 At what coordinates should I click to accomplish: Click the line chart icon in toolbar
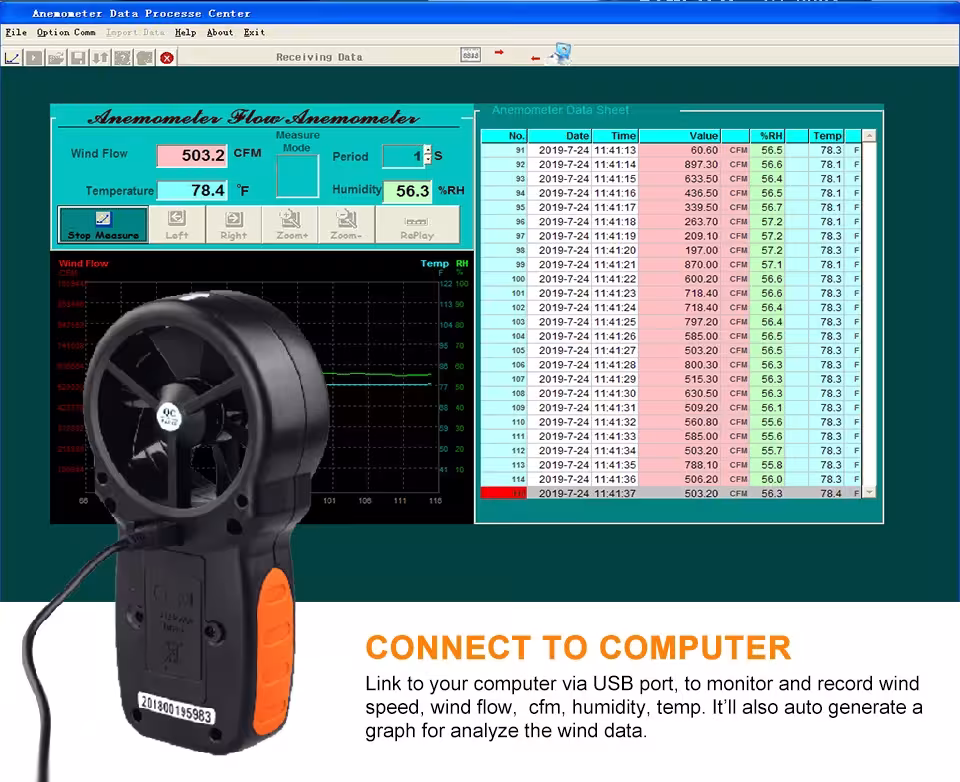click(x=12, y=58)
